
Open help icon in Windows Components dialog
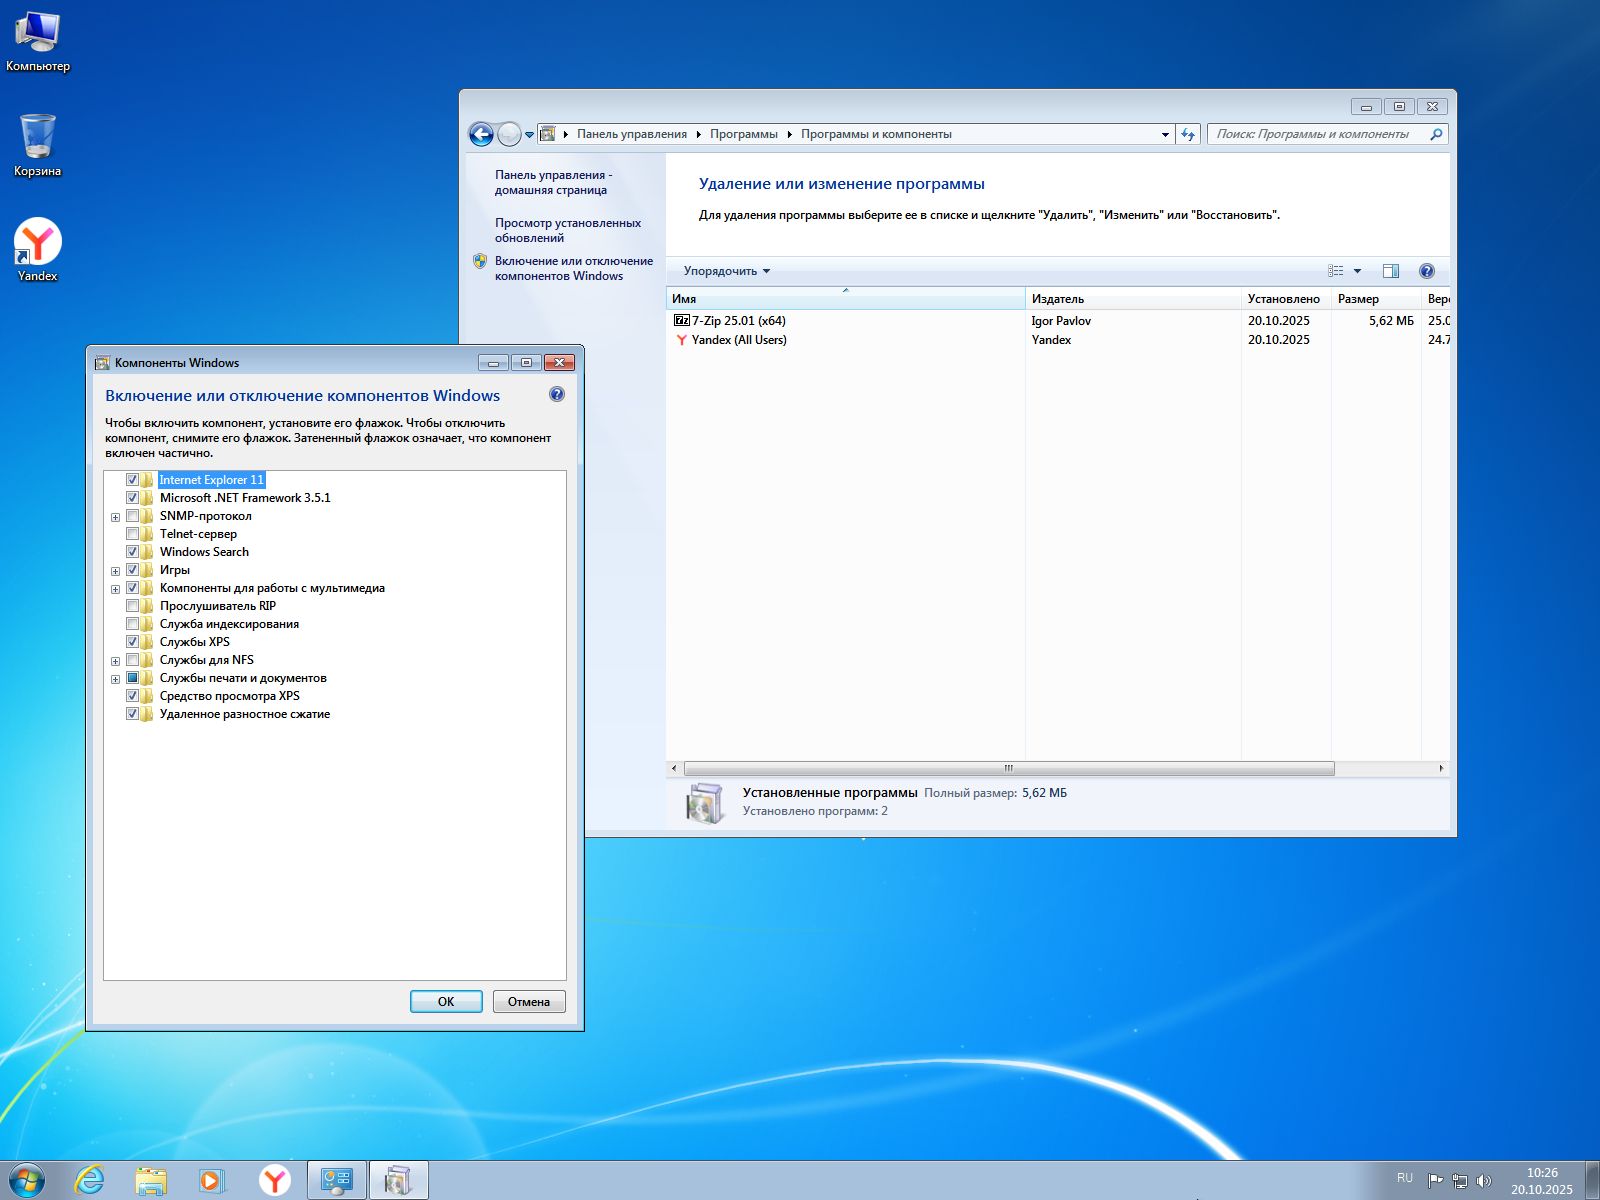point(557,395)
